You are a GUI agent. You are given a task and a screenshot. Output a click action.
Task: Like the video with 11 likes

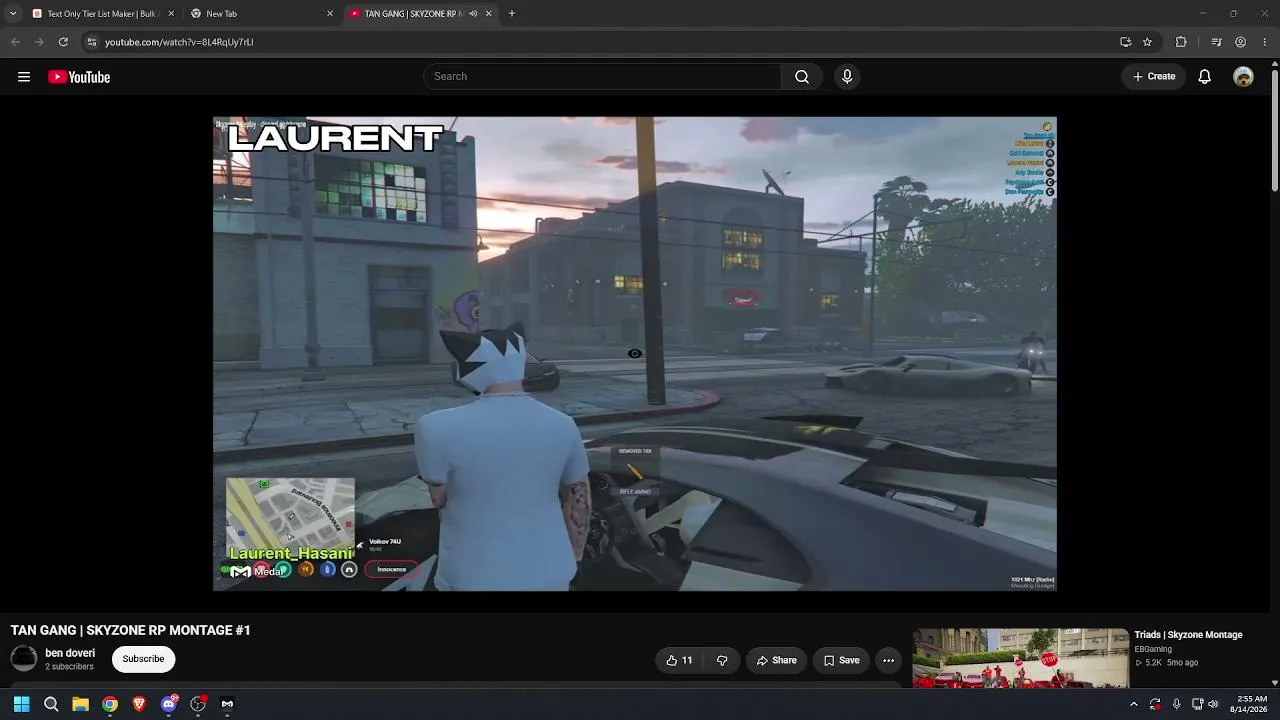[x=679, y=660]
